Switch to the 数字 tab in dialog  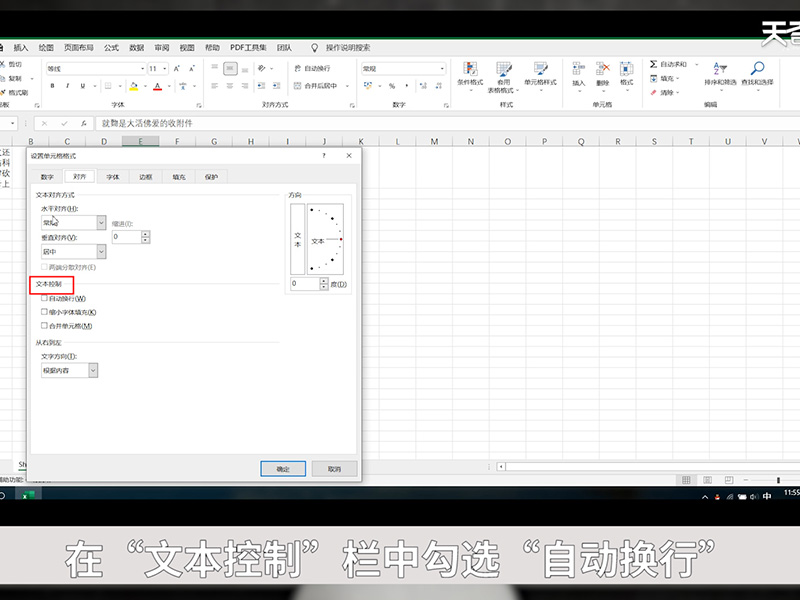(x=47, y=177)
